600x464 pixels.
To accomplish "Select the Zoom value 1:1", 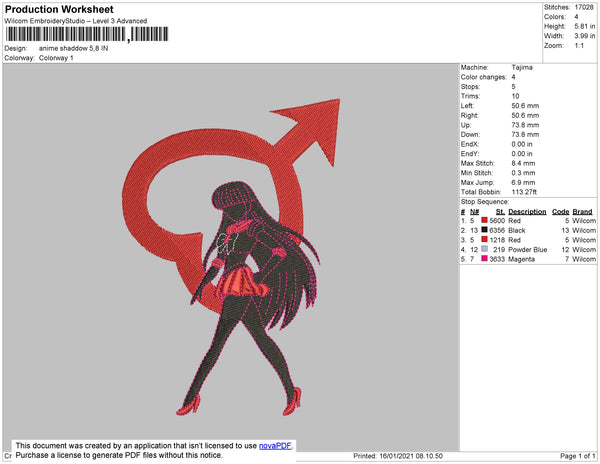I will point(579,46).
